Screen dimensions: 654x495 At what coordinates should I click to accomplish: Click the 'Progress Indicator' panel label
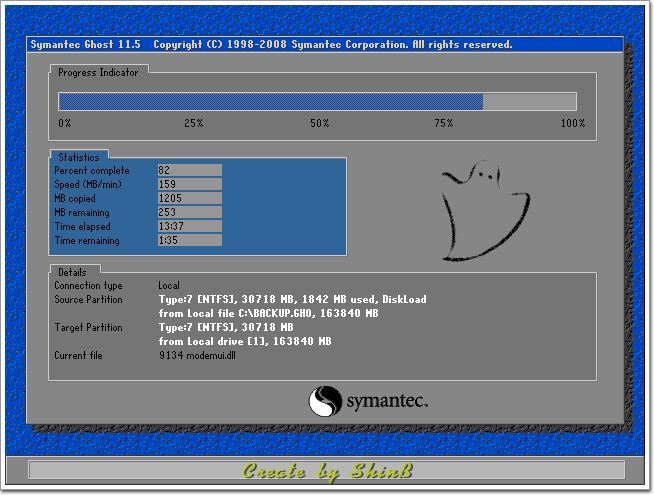(98, 73)
